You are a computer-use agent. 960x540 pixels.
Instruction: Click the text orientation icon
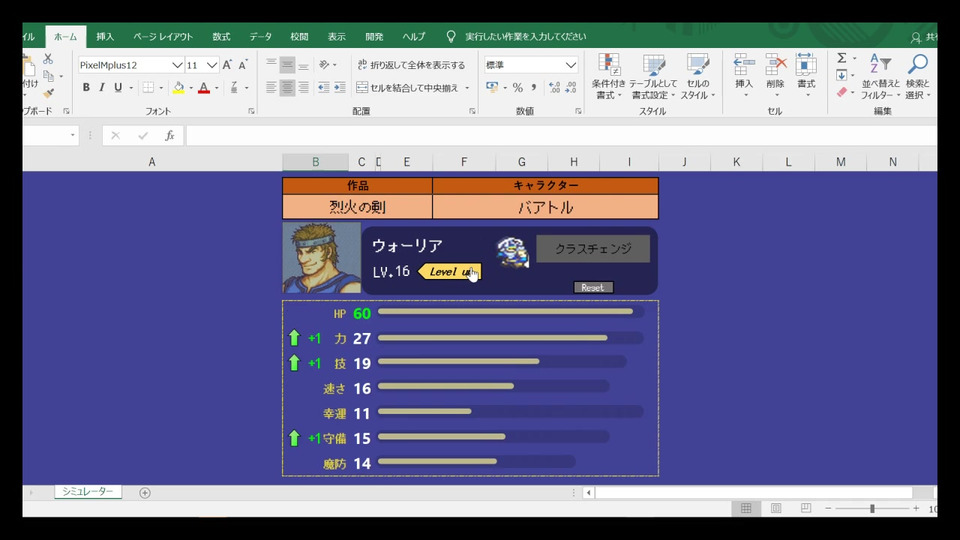324,65
